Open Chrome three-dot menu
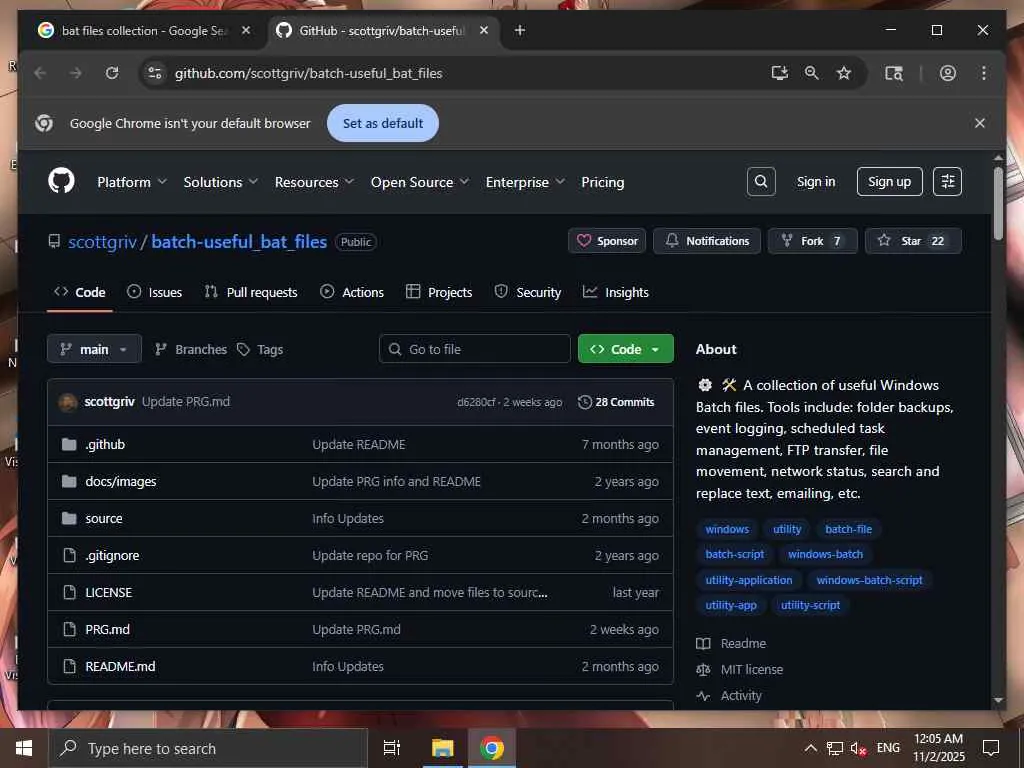This screenshot has width=1024, height=768. pyautogui.click(x=984, y=73)
